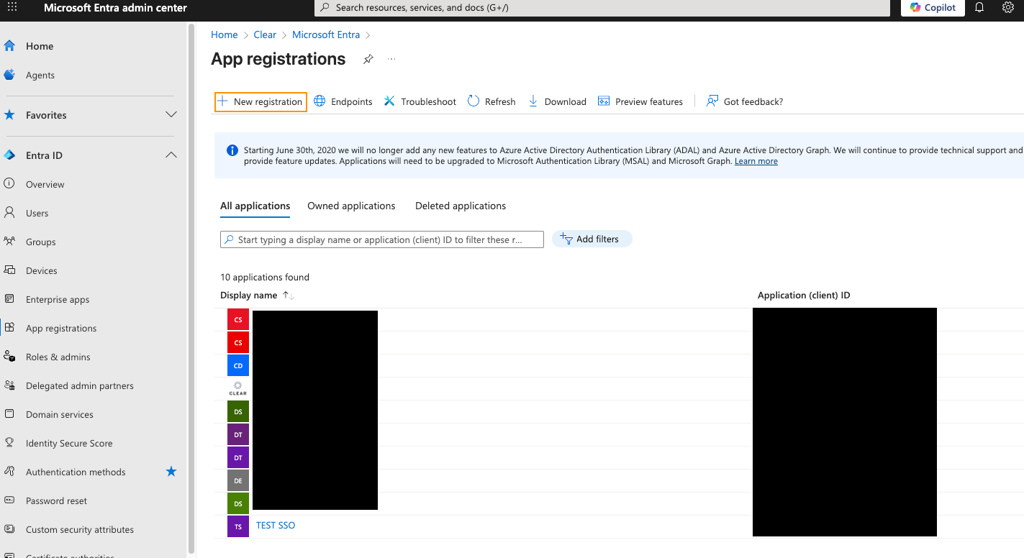The image size is (1024, 558).
Task: Open the settings gear icon
Action: tap(1008, 7)
